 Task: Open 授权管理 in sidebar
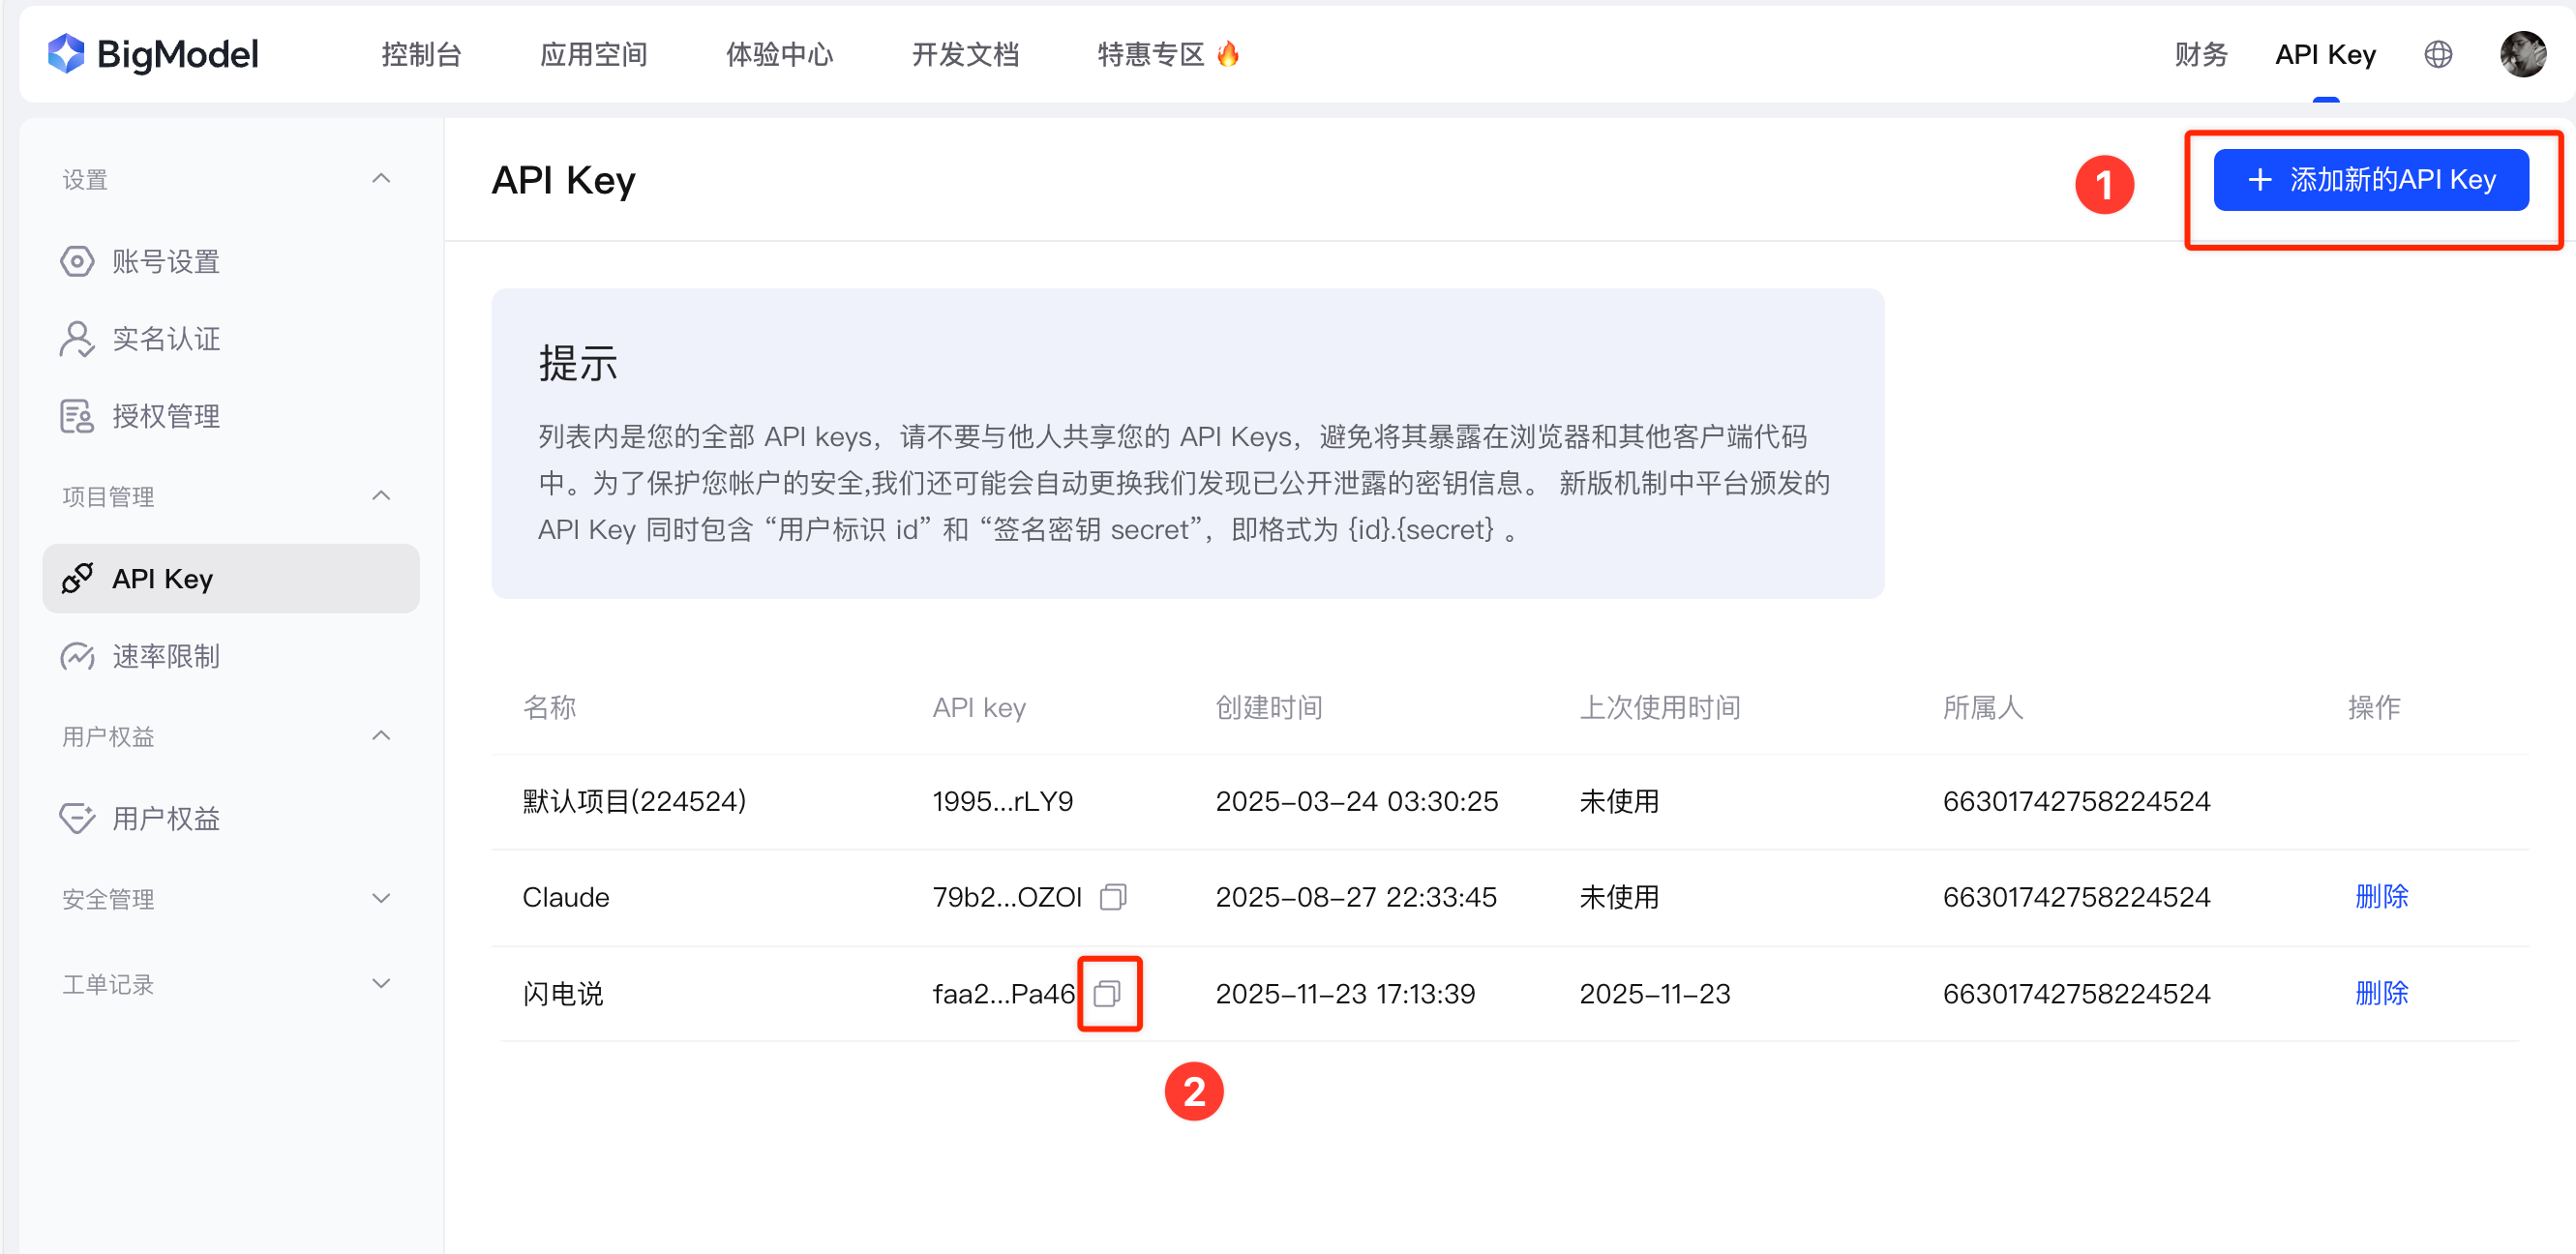coord(165,416)
